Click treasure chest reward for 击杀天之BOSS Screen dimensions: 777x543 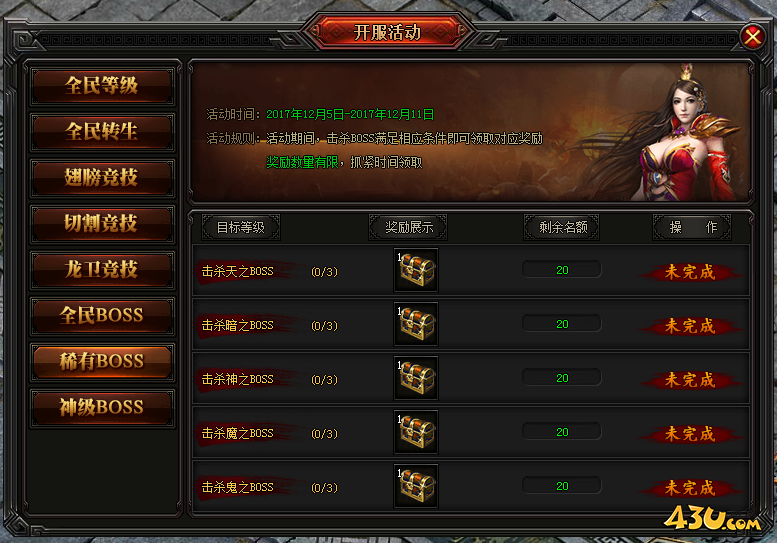(x=416, y=270)
